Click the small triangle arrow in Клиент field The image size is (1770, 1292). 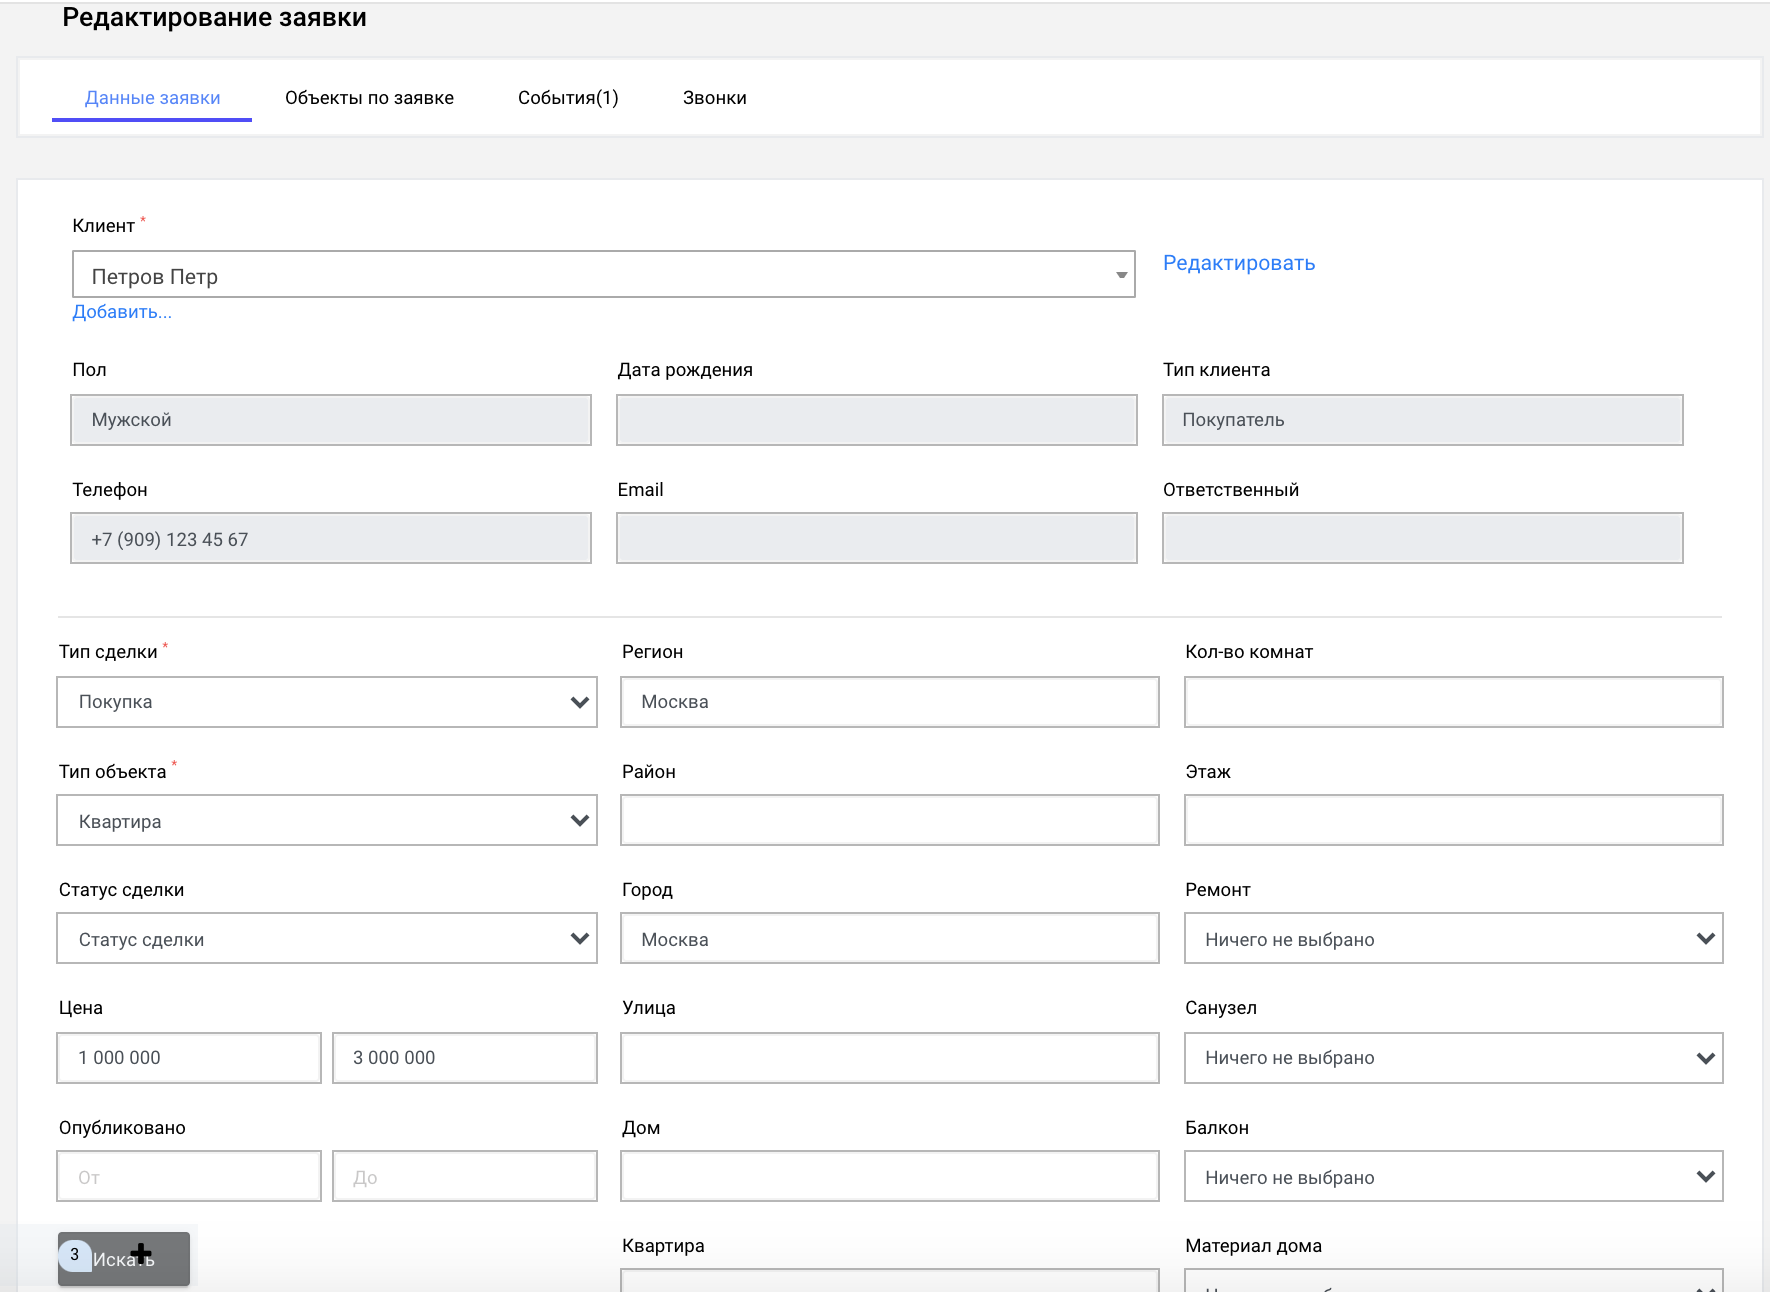point(1122,275)
